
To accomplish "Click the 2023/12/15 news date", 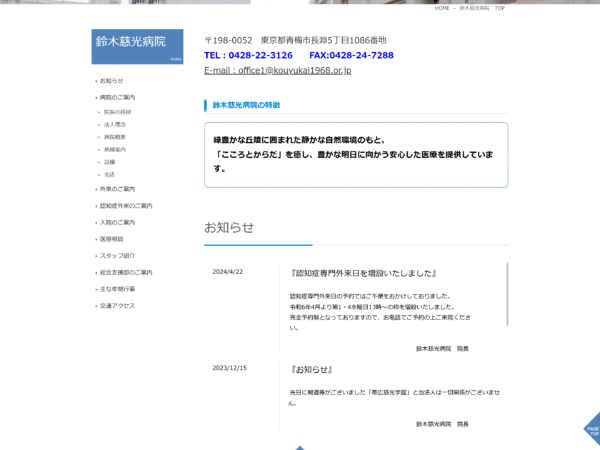I will pyautogui.click(x=230, y=368).
